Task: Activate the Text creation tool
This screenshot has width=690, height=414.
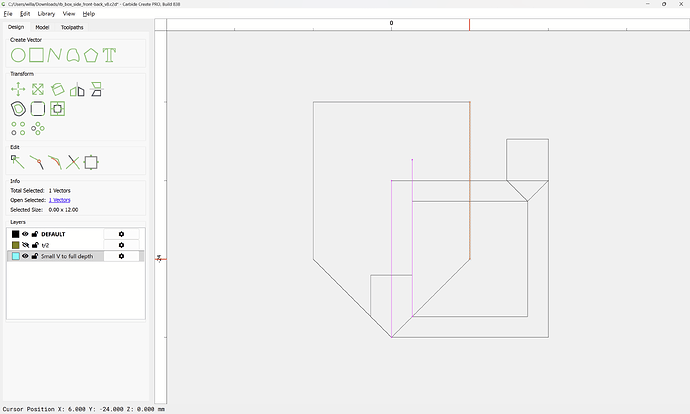Action: click(109, 55)
